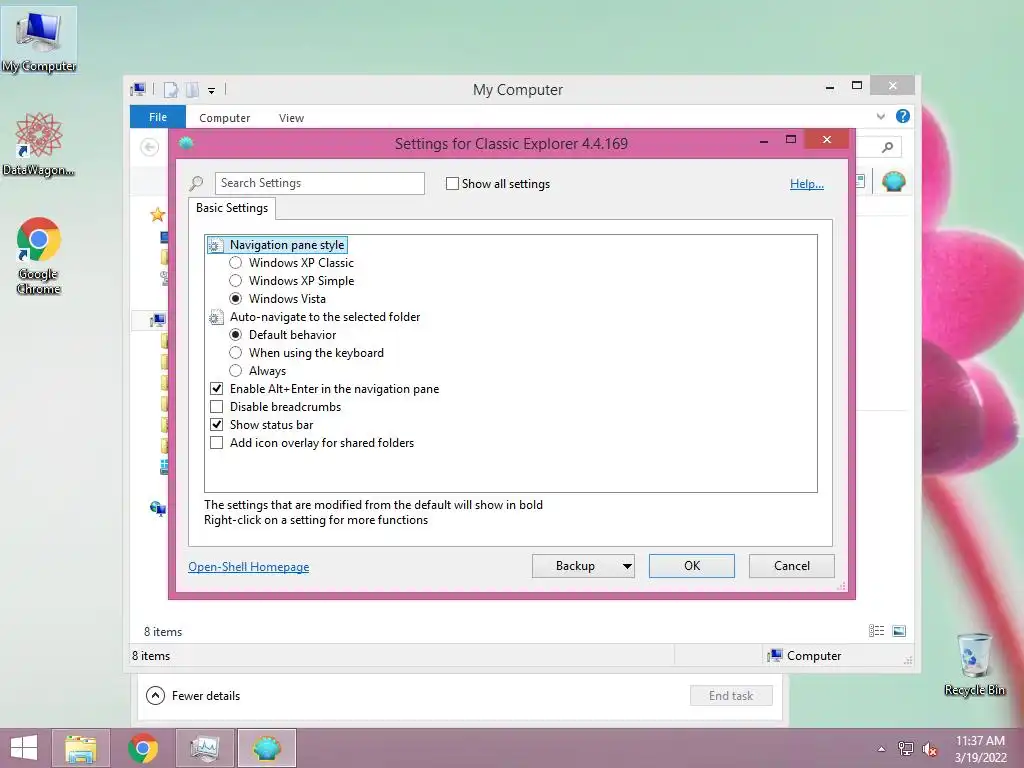Click the Explorer search magnifier icon
Screen dimensions: 1024x768
point(887,148)
